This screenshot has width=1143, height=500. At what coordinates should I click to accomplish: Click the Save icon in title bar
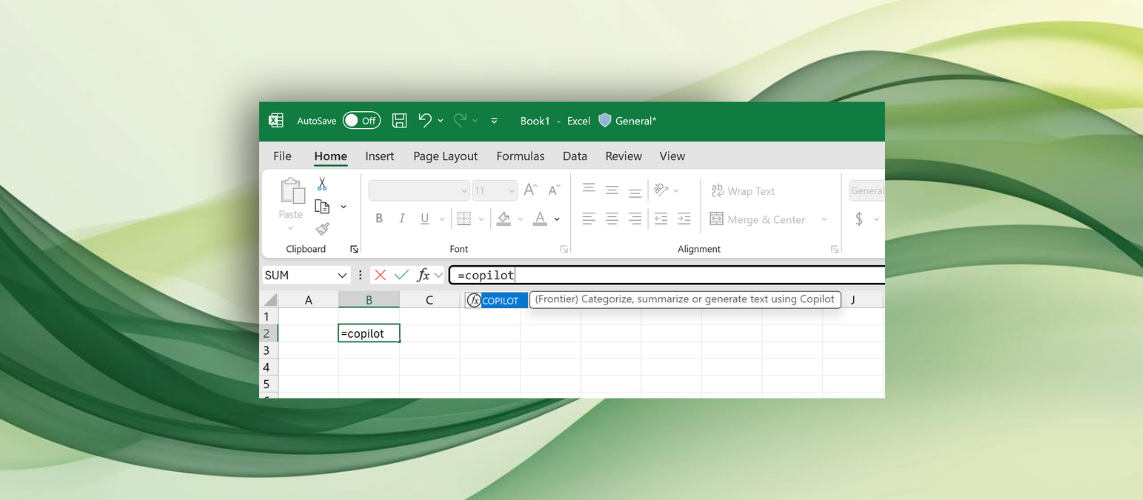click(399, 120)
